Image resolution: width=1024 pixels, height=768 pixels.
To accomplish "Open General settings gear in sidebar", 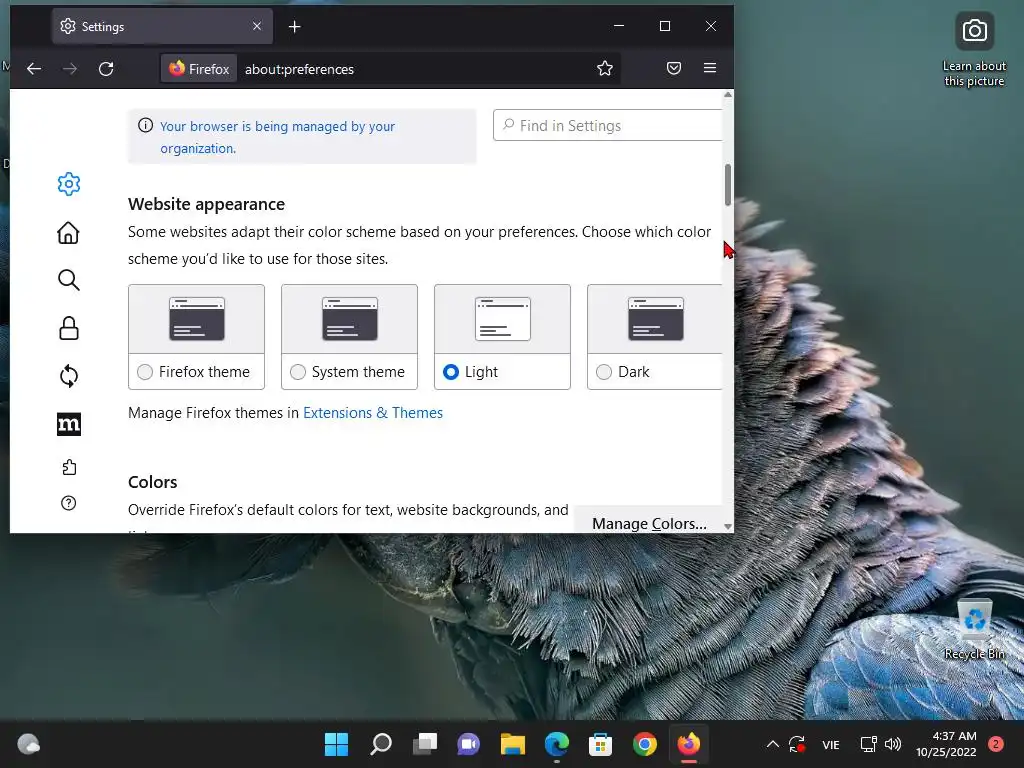I will (x=69, y=184).
